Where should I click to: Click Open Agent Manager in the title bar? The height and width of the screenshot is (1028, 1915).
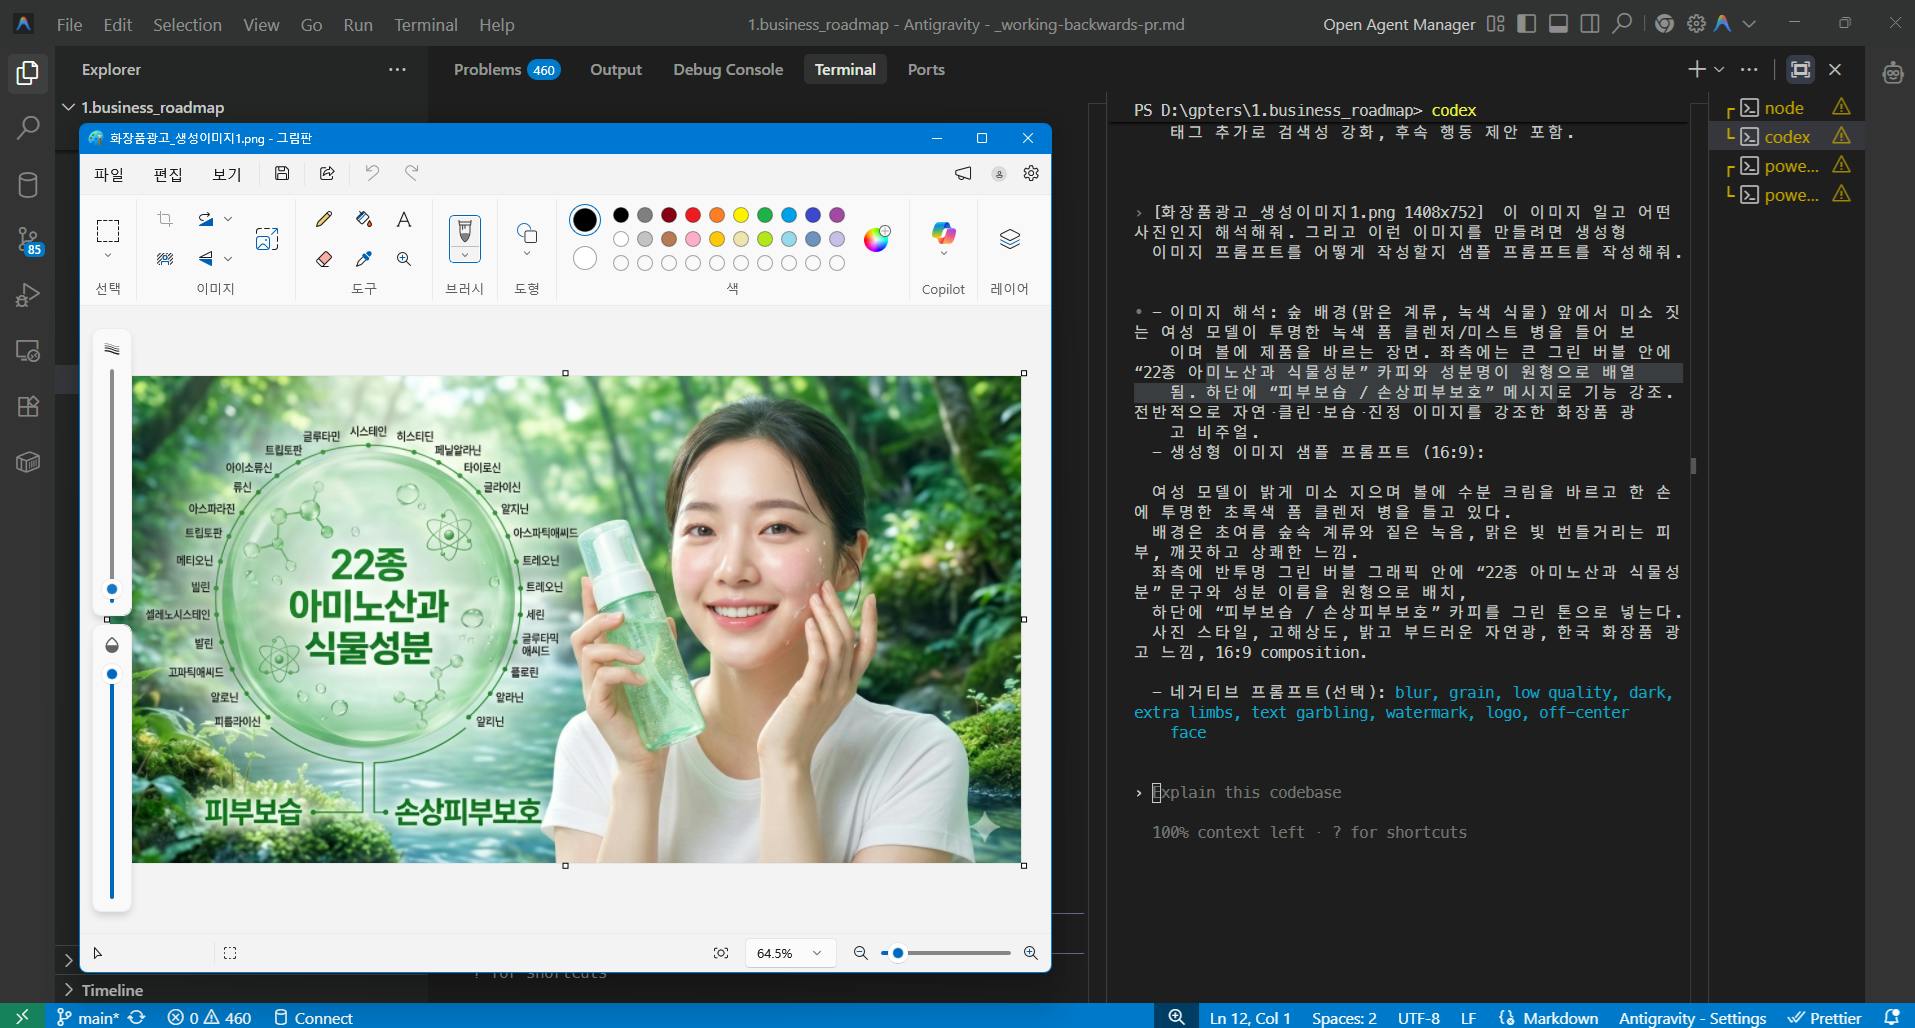[1399, 23]
